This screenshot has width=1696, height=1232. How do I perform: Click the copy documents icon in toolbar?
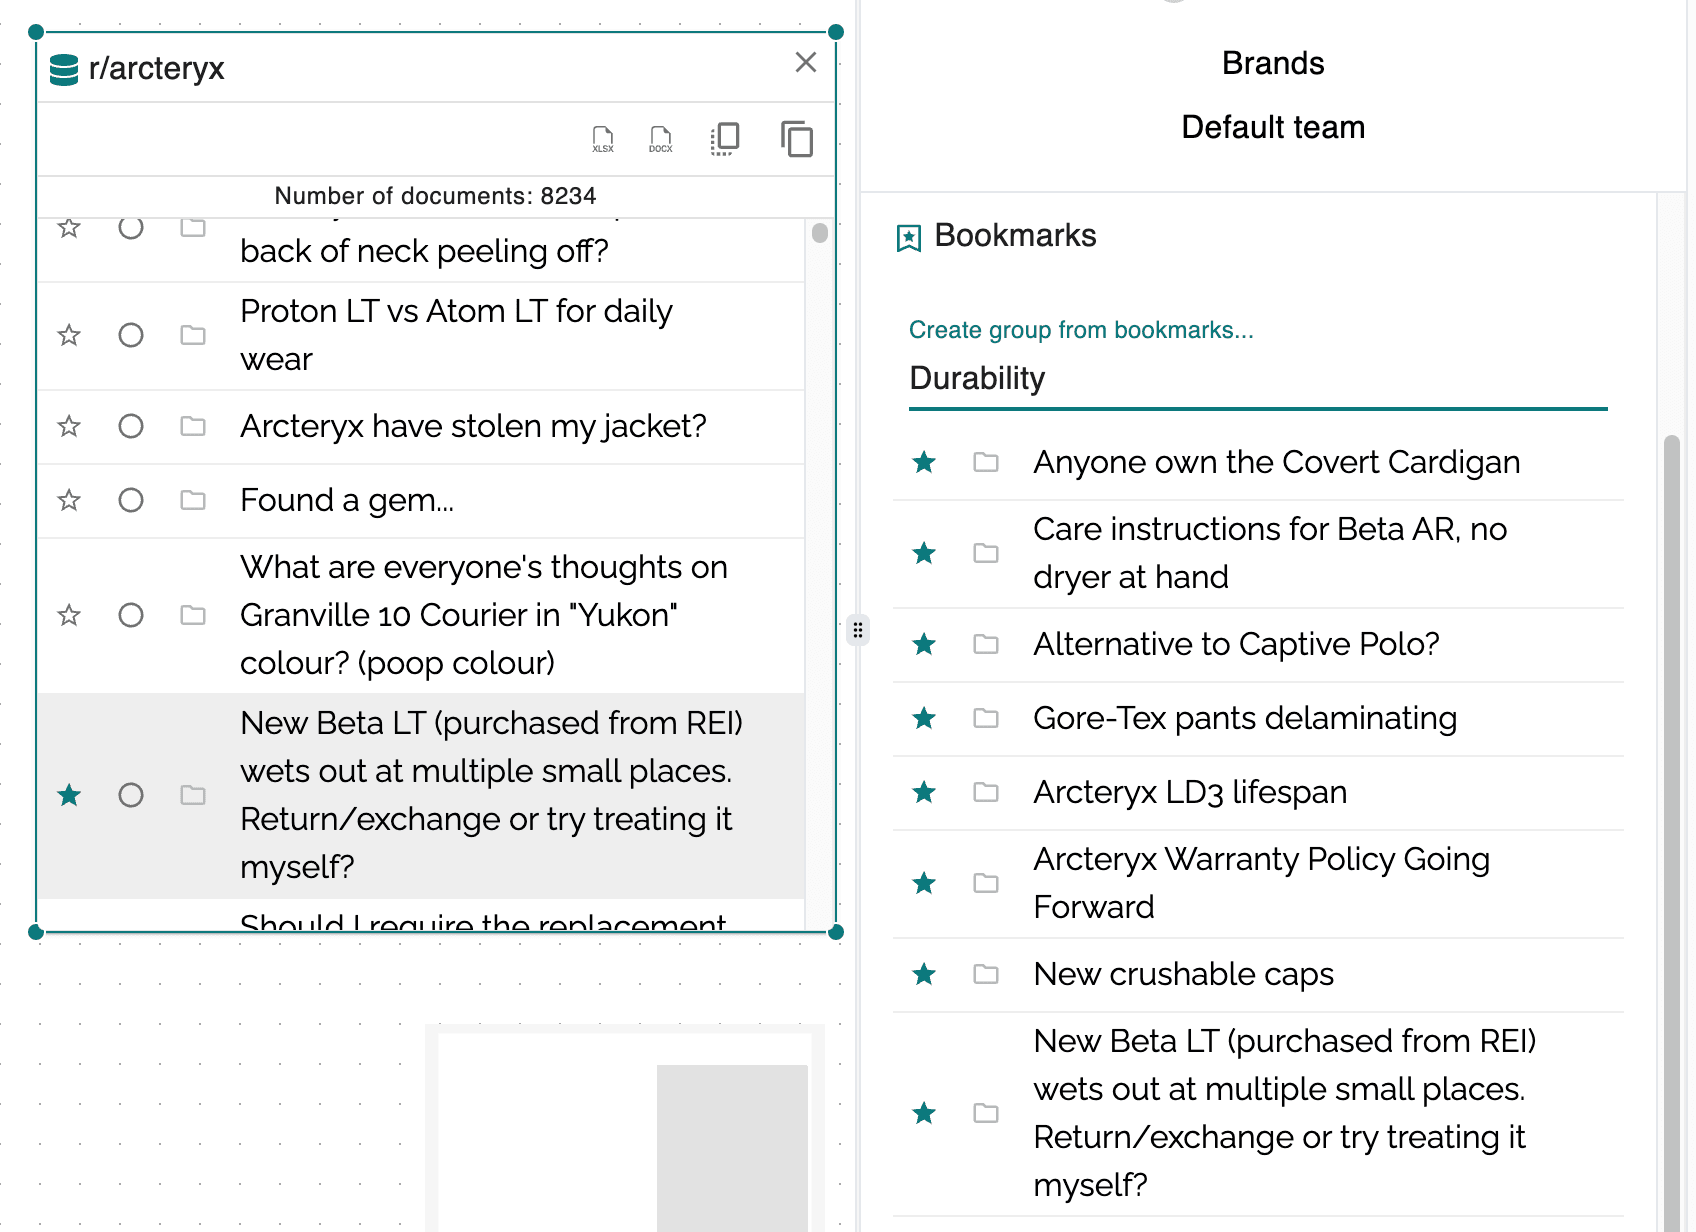pos(797,139)
